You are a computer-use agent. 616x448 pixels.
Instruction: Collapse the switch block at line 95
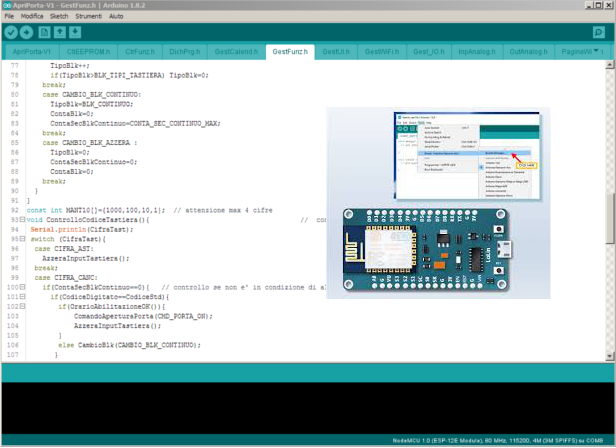point(22,239)
